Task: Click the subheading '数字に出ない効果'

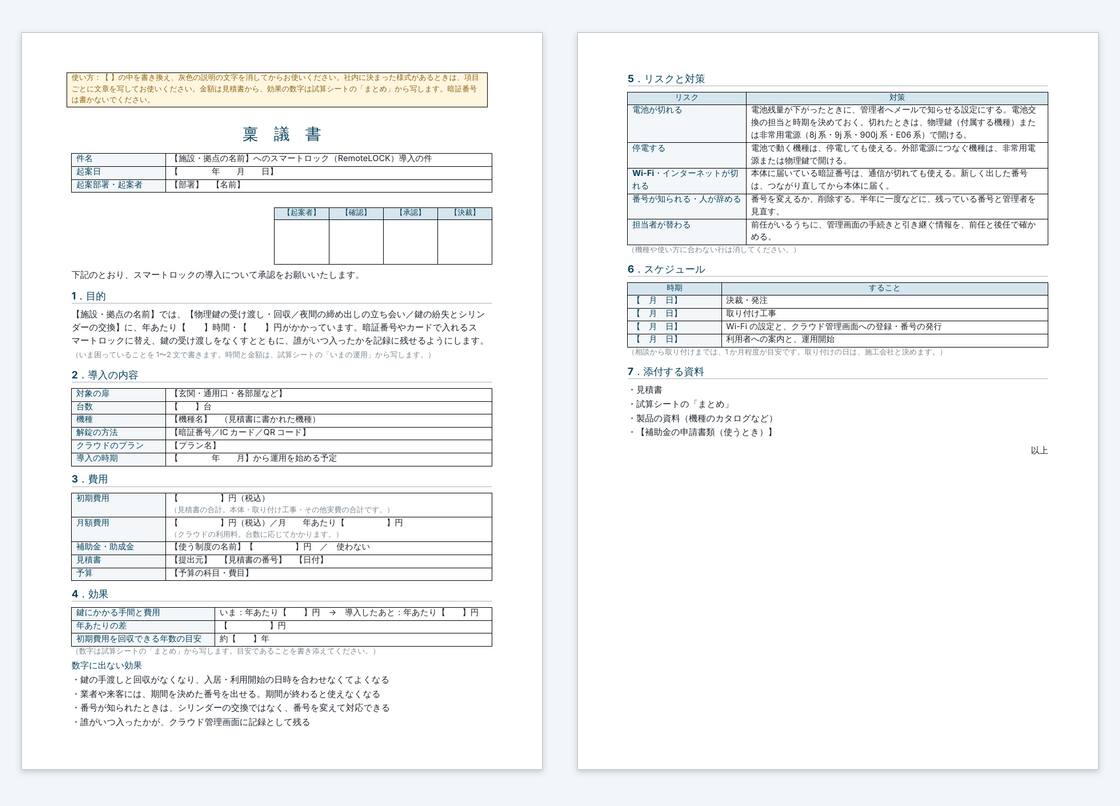Action: coord(106,666)
